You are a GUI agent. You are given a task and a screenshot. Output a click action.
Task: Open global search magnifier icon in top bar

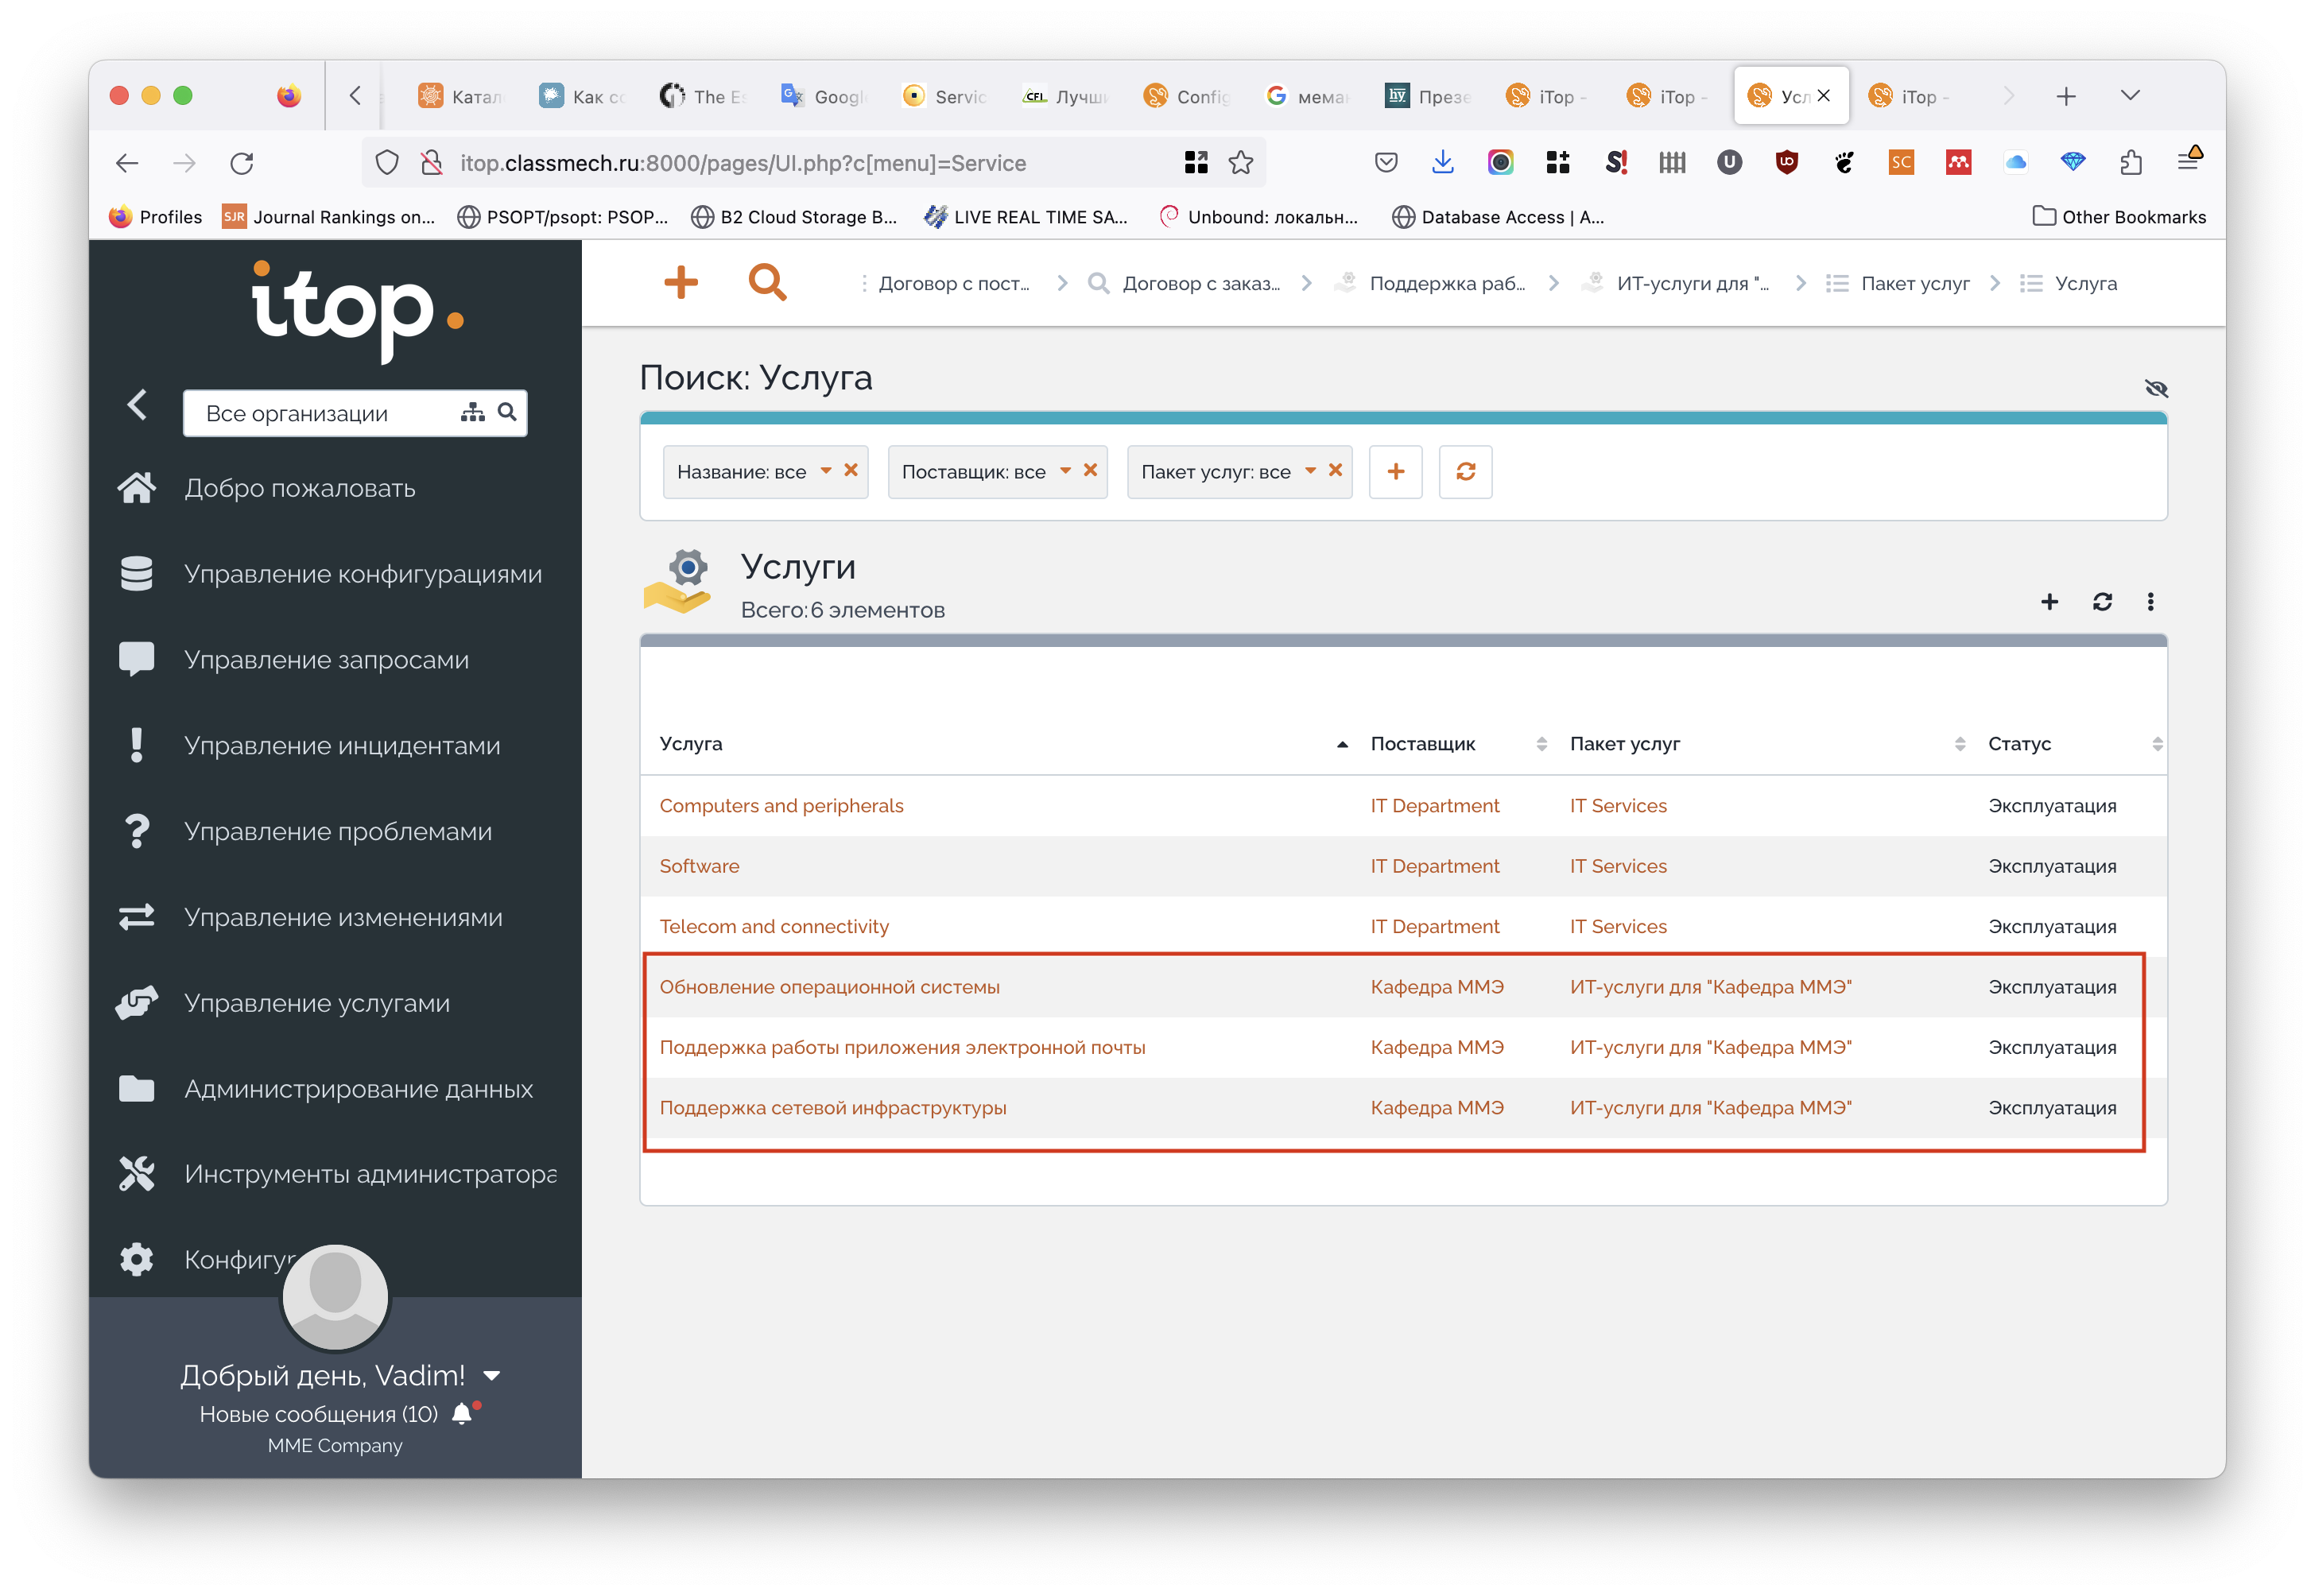[767, 282]
